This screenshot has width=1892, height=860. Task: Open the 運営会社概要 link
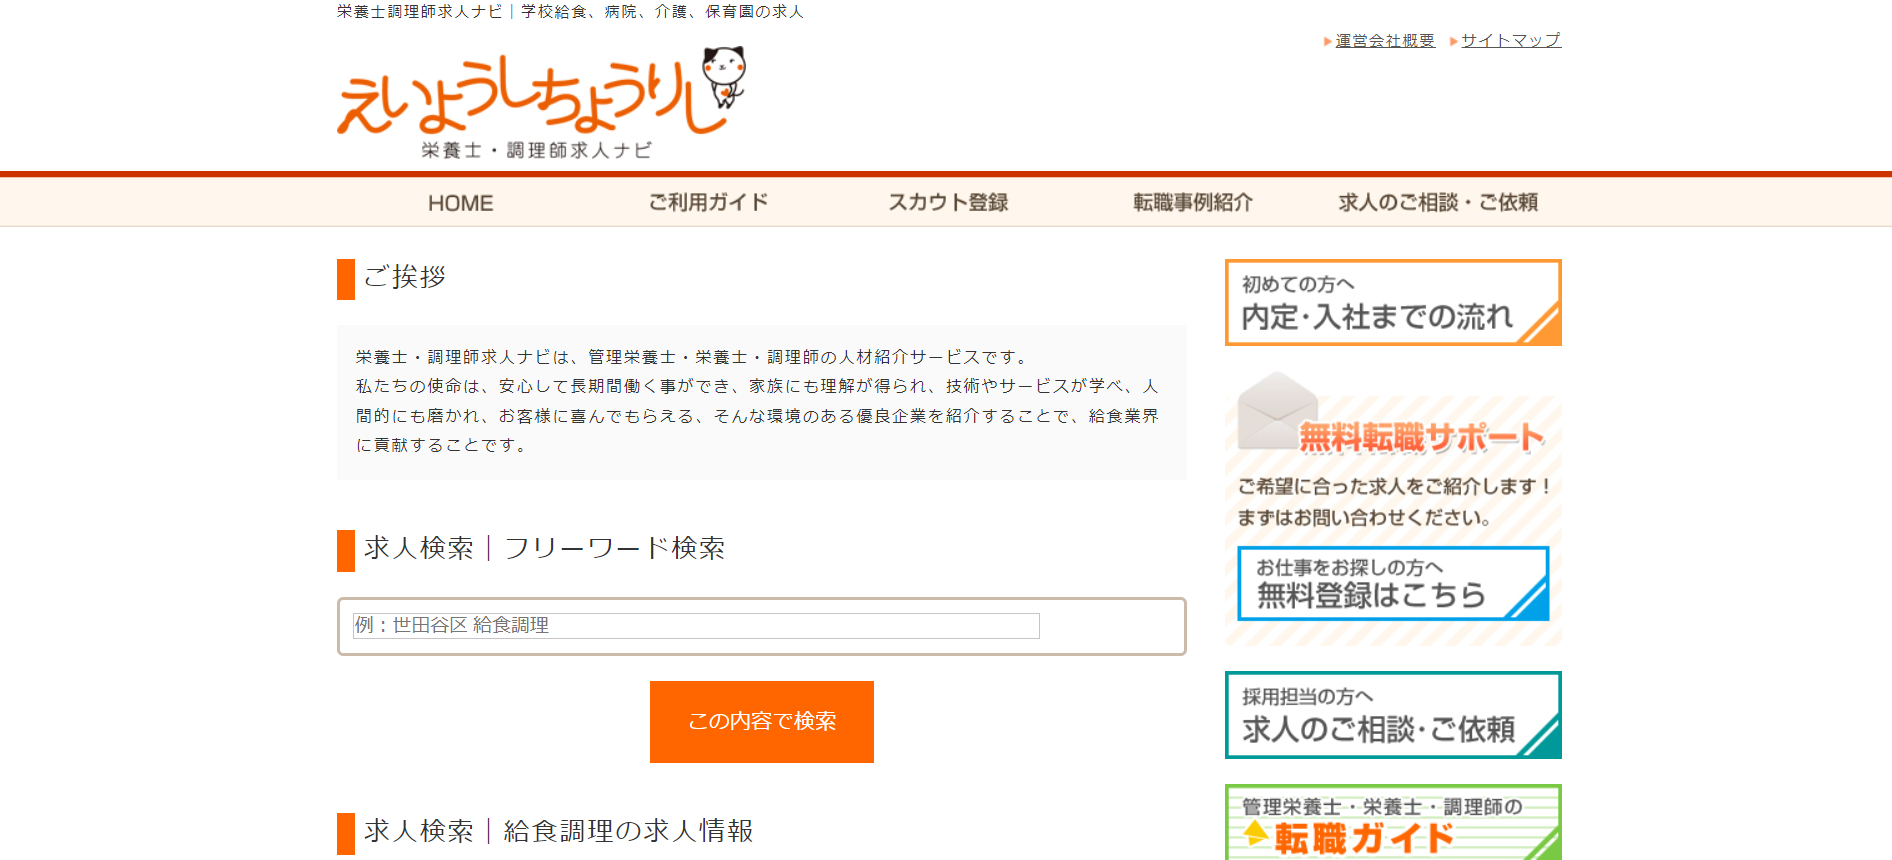tap(1385, 41)
